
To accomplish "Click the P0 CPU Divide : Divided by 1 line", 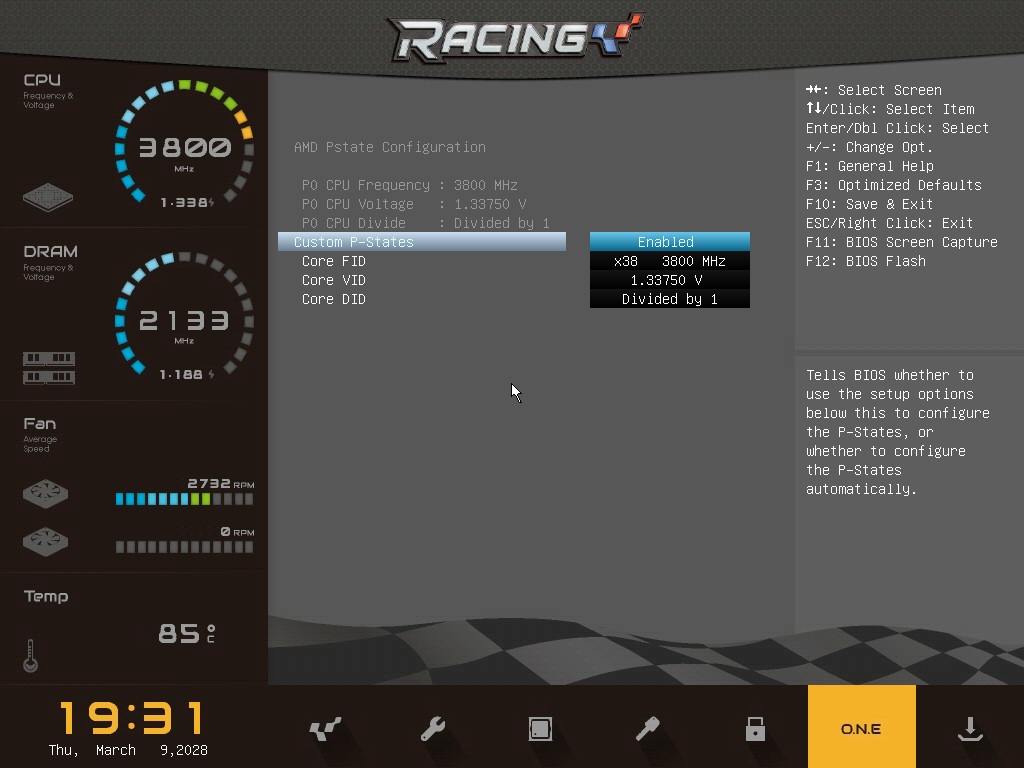I will tap(426, 223).
